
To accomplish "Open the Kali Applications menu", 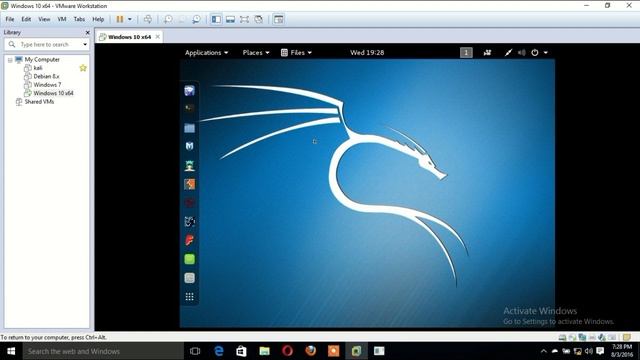I will [x=207, y=53].
